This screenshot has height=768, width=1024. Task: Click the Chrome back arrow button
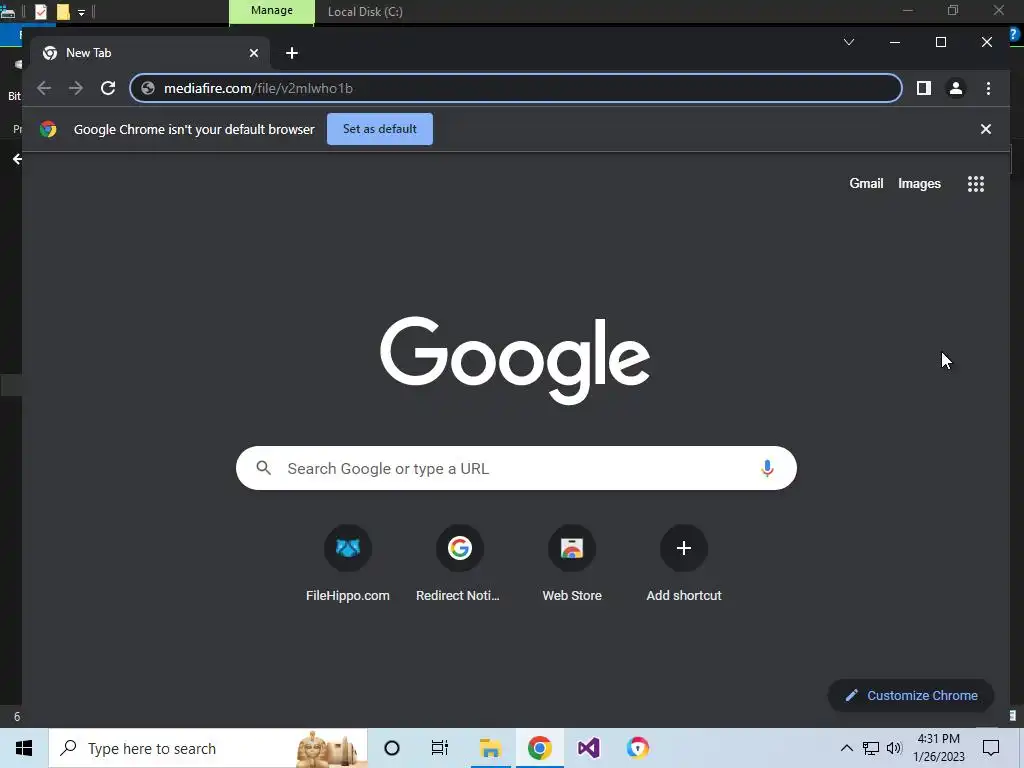pos(44,88)
